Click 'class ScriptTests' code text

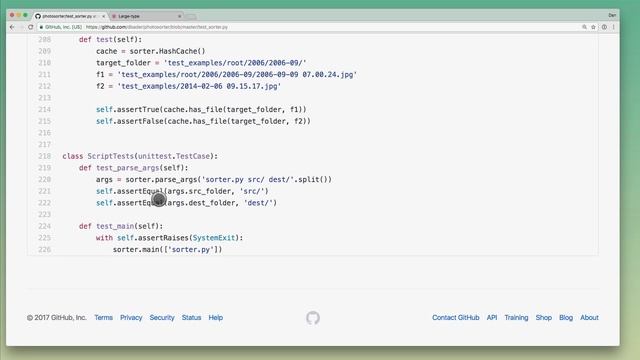pyautogui.click(x=98, y=156)
